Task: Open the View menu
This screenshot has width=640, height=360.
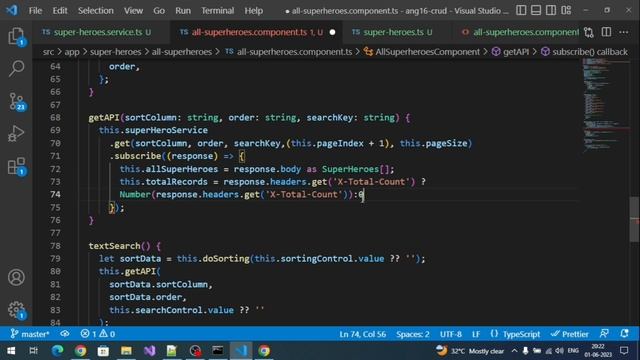Action: (133, 11)
